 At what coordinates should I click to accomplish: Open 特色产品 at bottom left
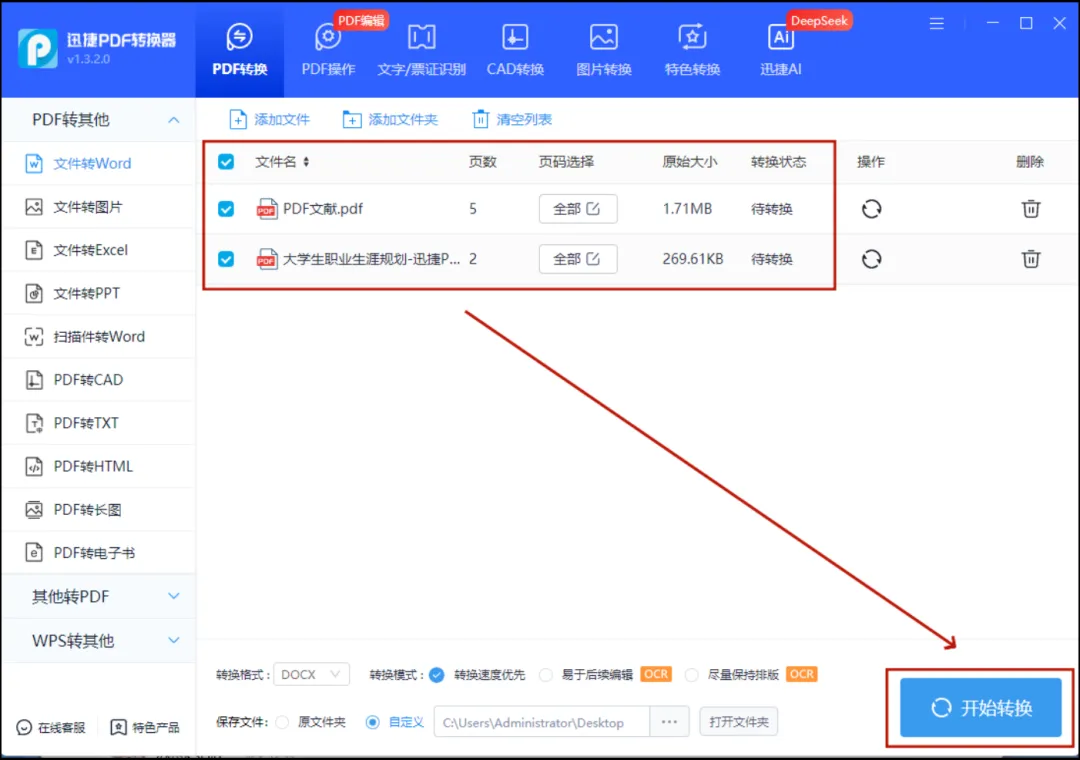point(145,728)
